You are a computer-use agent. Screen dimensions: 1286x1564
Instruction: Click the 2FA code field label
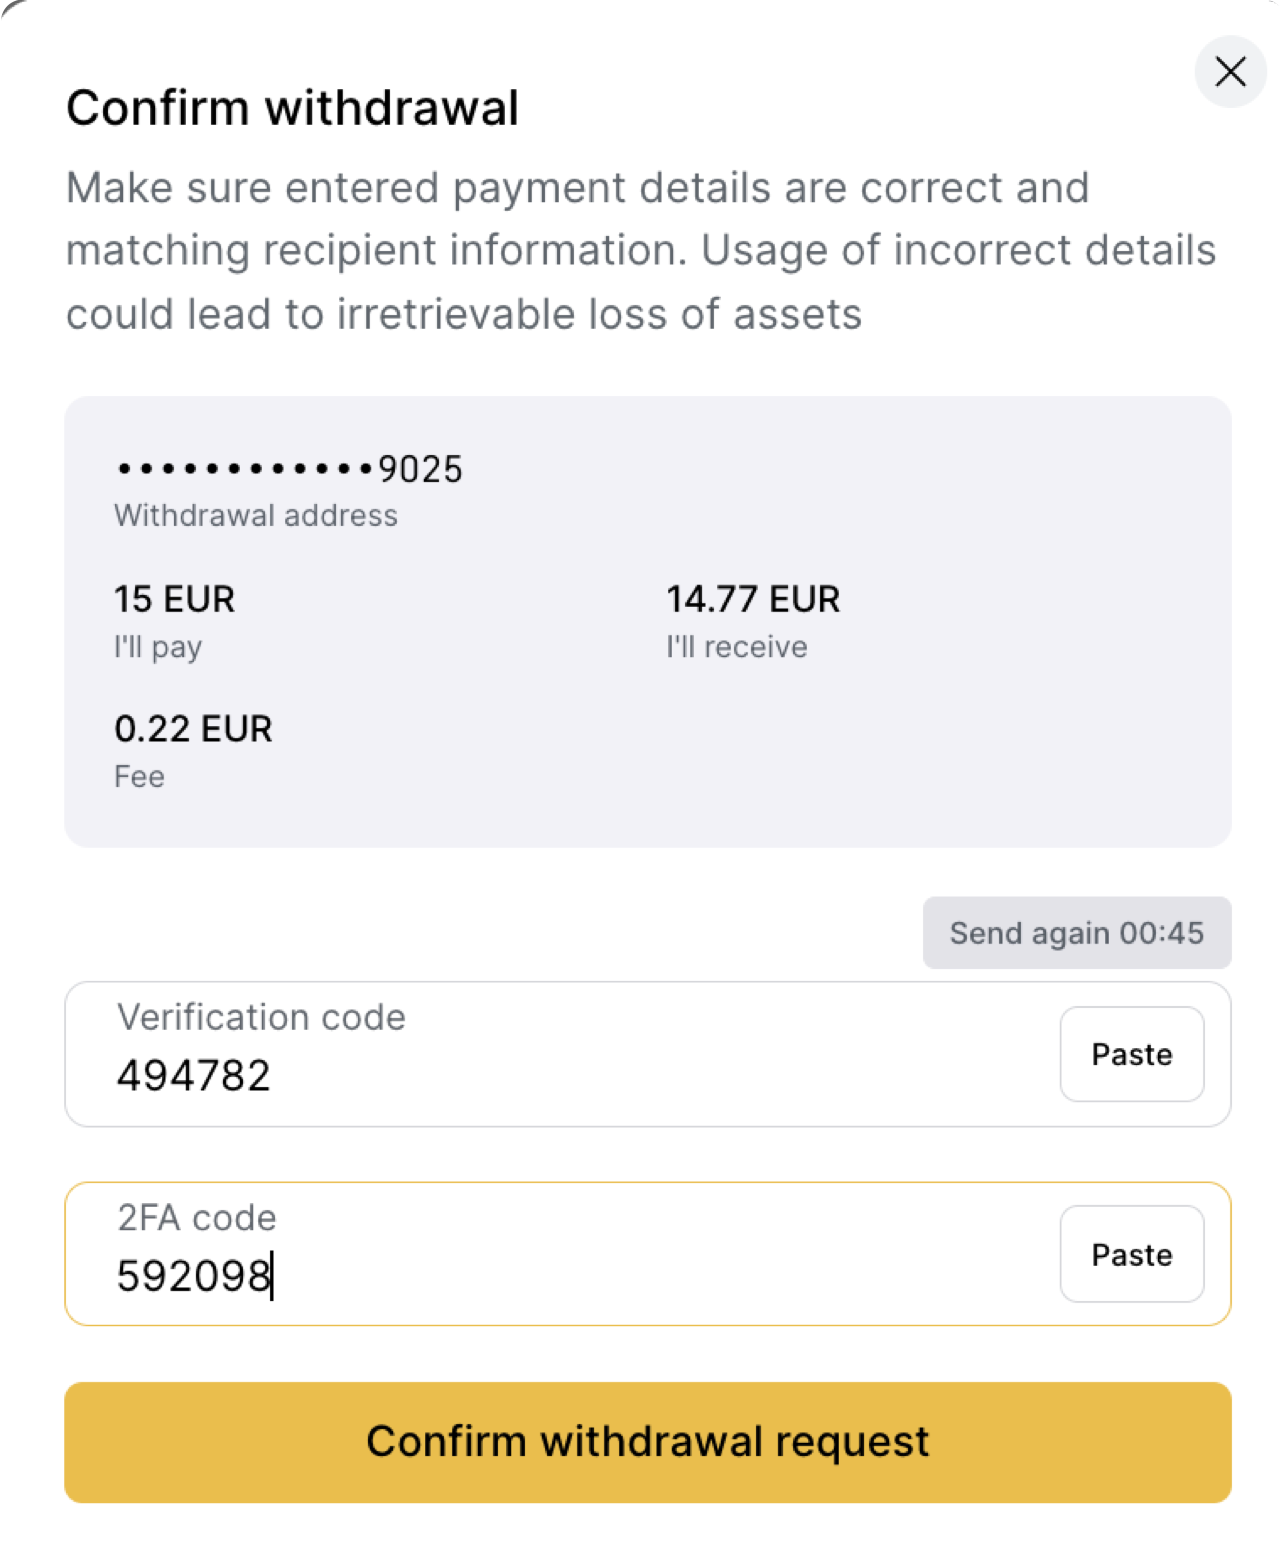coord(197,1218)
